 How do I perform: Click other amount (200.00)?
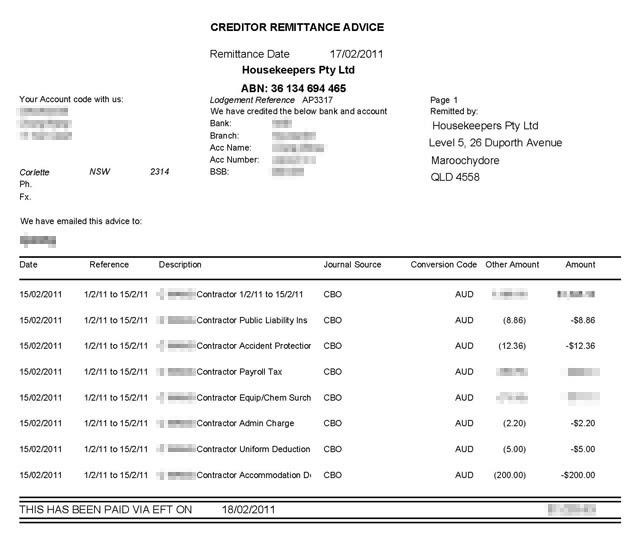(510, 475)
